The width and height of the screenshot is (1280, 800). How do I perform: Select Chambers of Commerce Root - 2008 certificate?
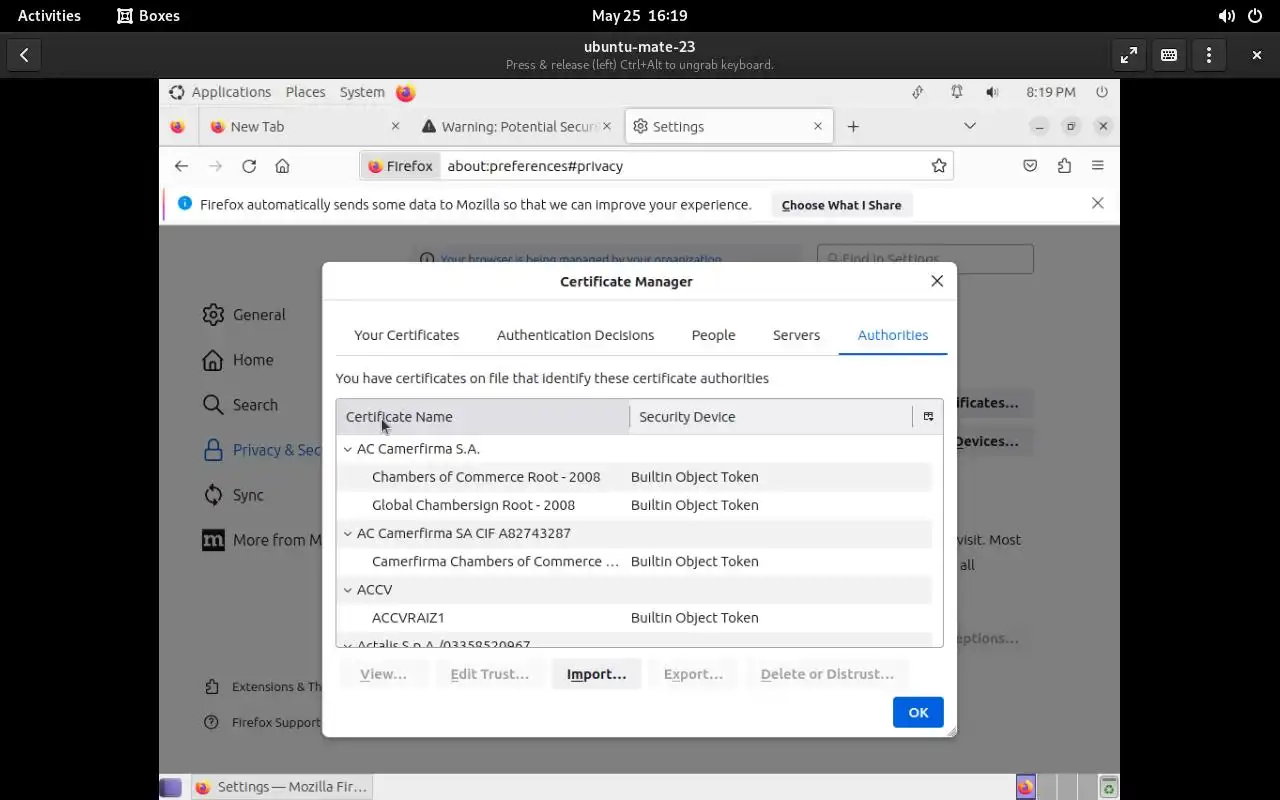pyautogui.click(x=634, y=477)
